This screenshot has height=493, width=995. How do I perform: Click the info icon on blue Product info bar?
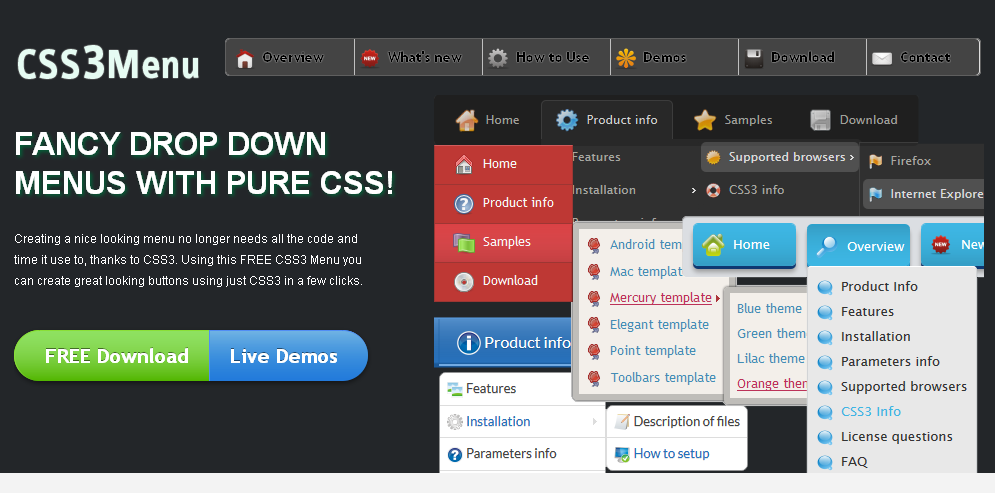(x=468, y=343)
